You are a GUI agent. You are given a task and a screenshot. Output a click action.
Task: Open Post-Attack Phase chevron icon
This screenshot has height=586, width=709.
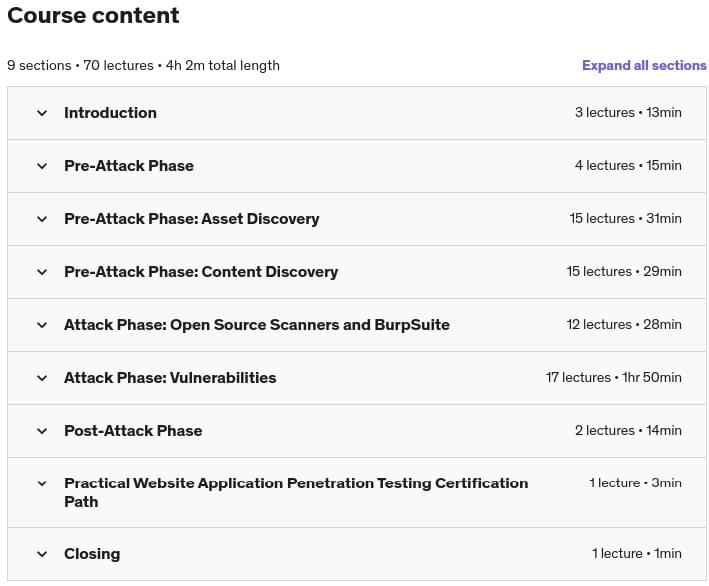click(x=42, y=430)
